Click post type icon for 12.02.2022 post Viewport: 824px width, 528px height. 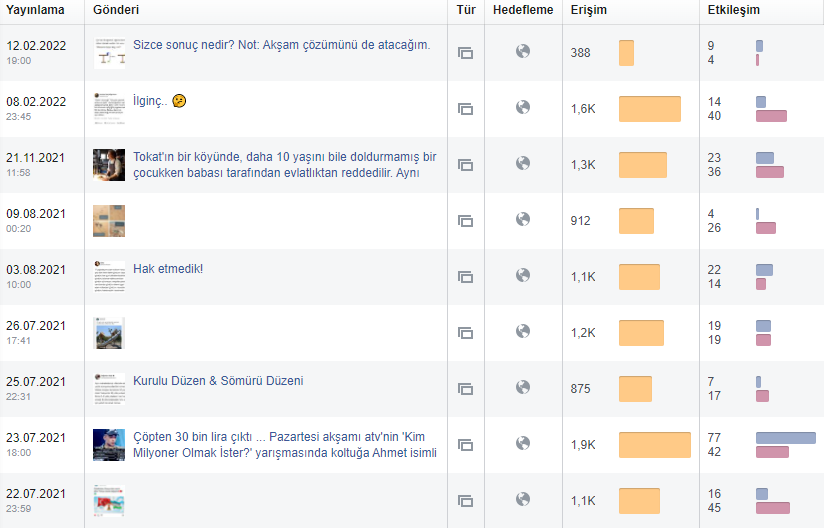466,53
